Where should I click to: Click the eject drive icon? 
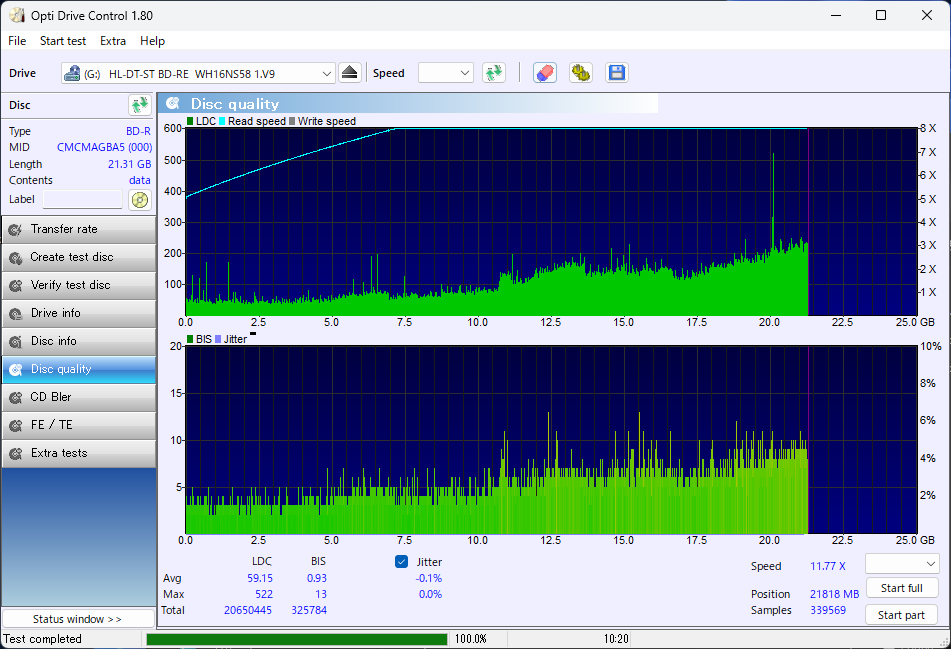[x=349, y=73]
